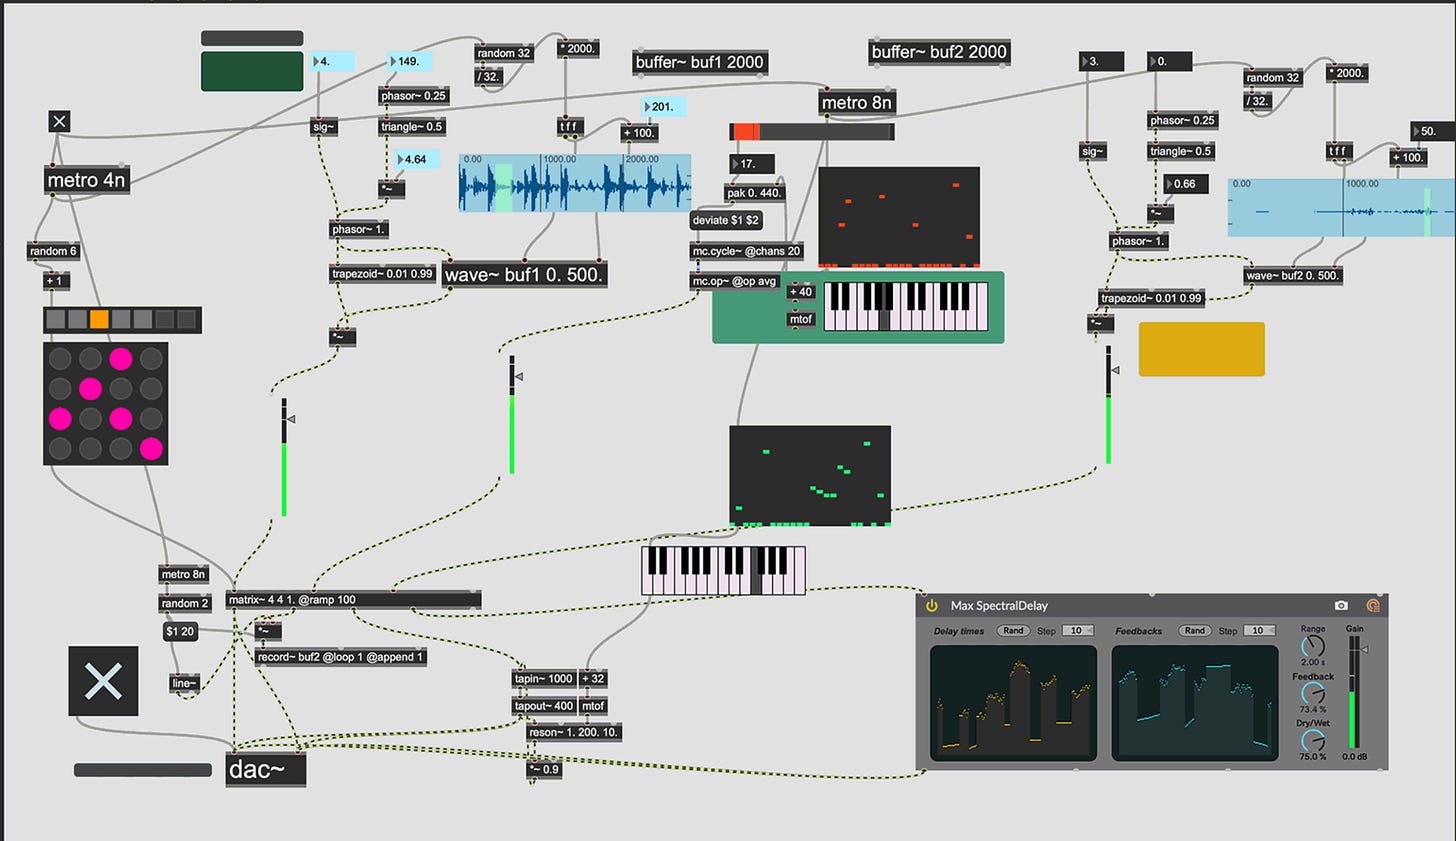Click the orange target icon beside the camera
Viewport: 1456px width, 841px height.
1373,605
